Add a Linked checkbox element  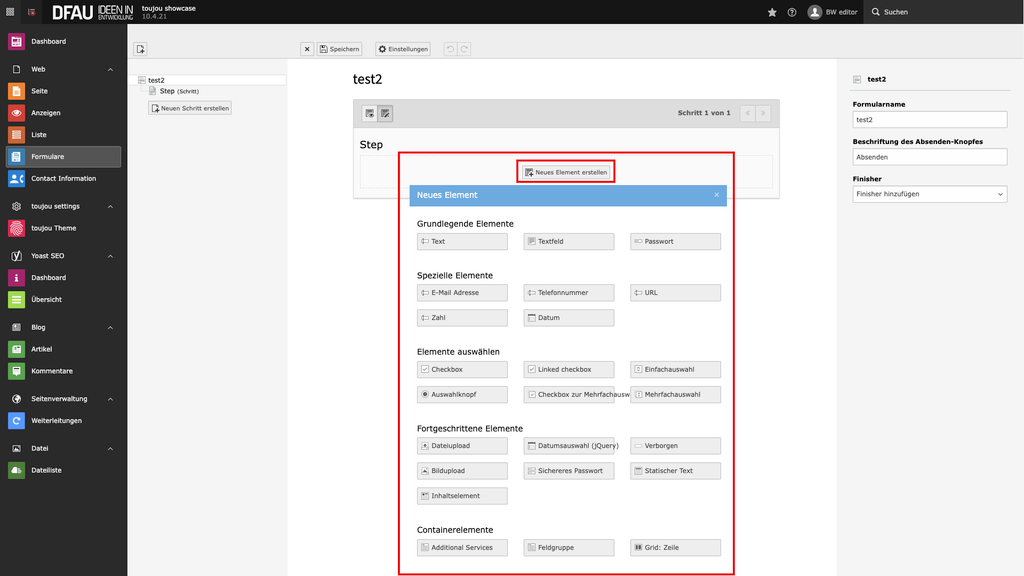569,370
